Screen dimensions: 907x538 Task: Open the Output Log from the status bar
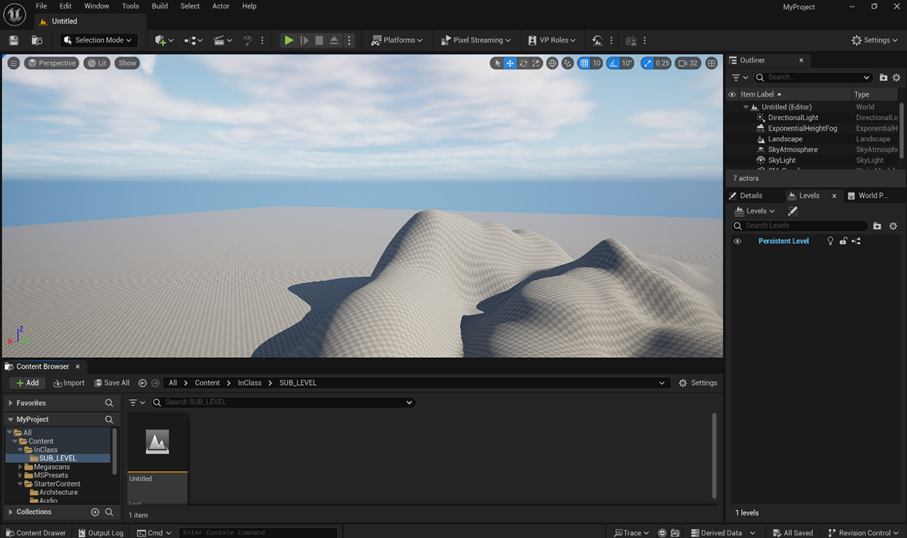pyautogui.click(x=101, y=533)
